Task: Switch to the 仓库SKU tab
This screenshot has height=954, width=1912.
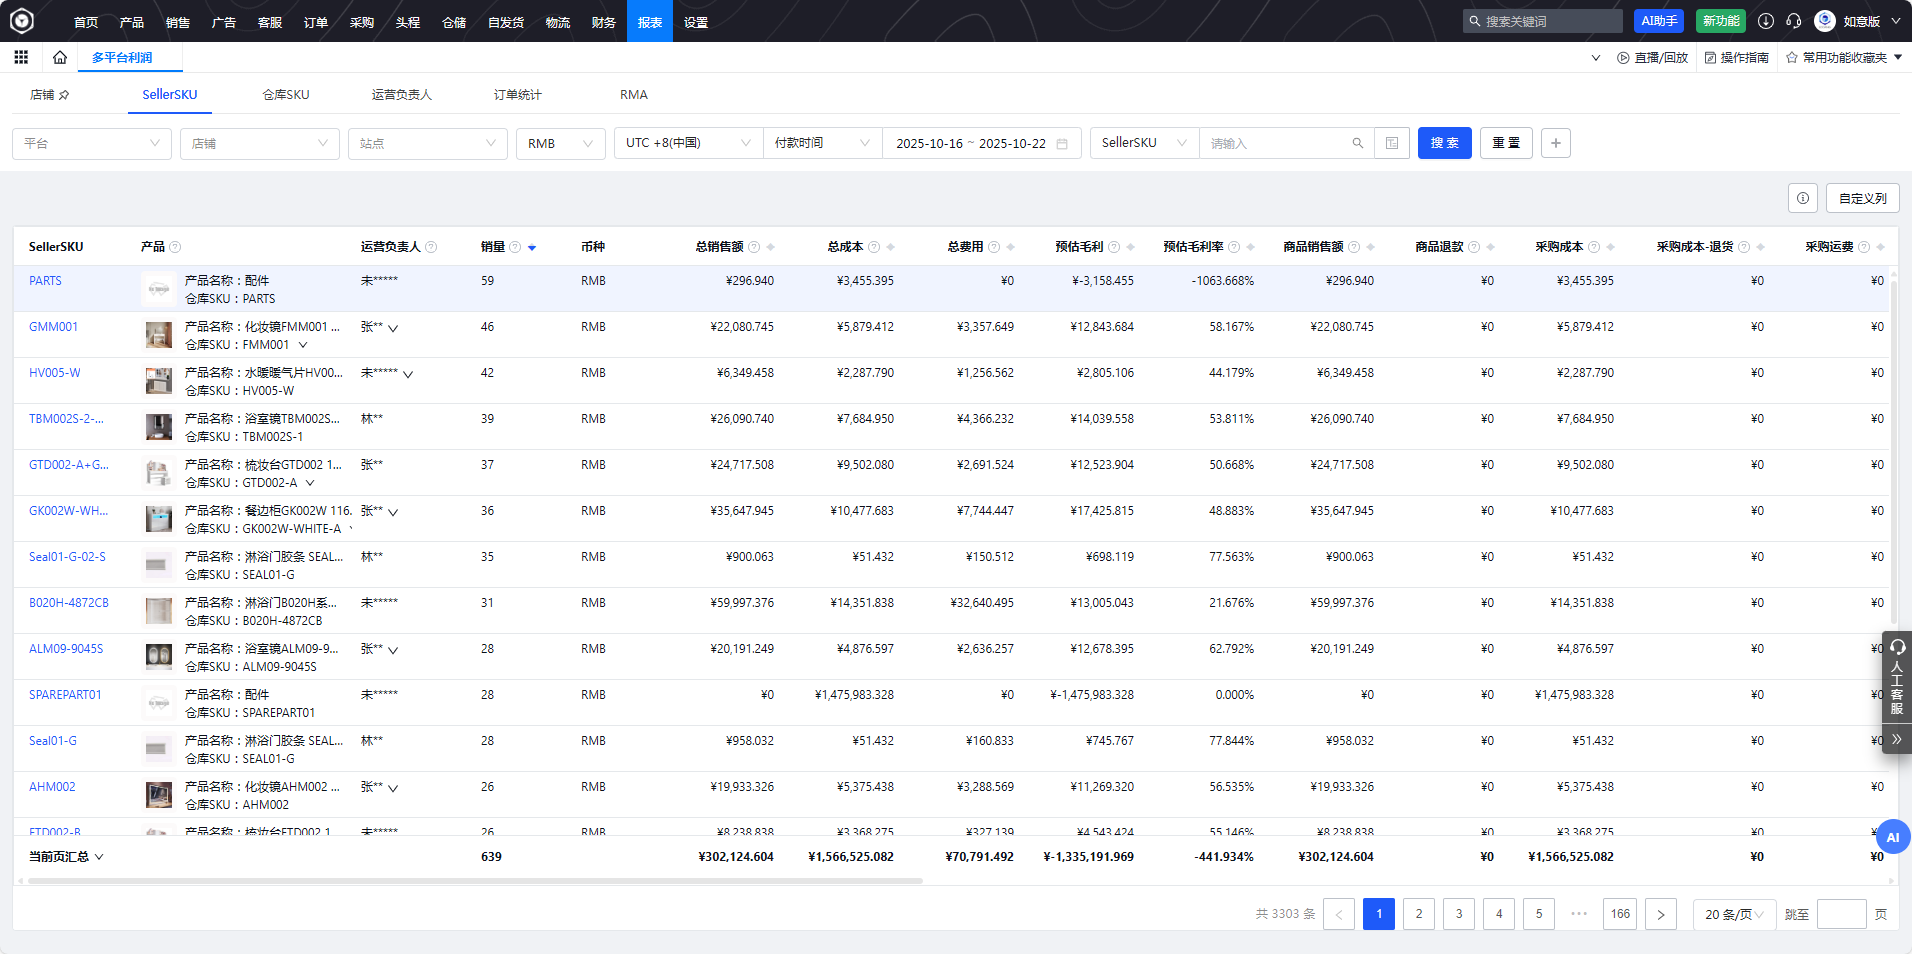Action: [286, 95]
